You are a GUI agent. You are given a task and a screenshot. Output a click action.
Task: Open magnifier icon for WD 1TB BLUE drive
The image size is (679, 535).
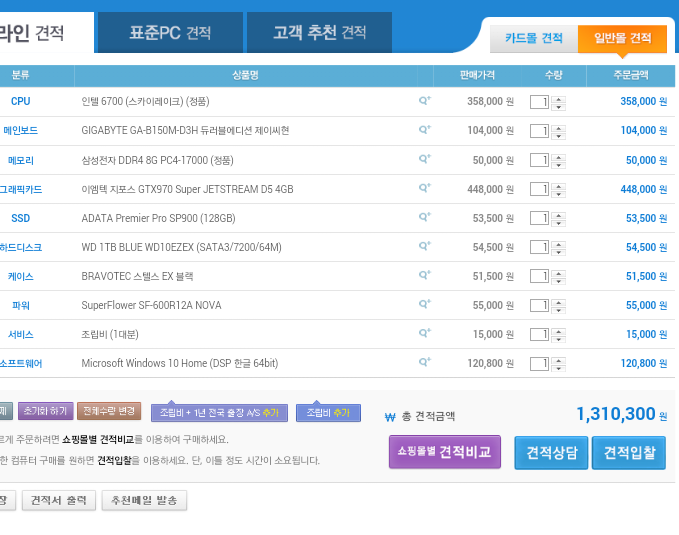(424, 245)
